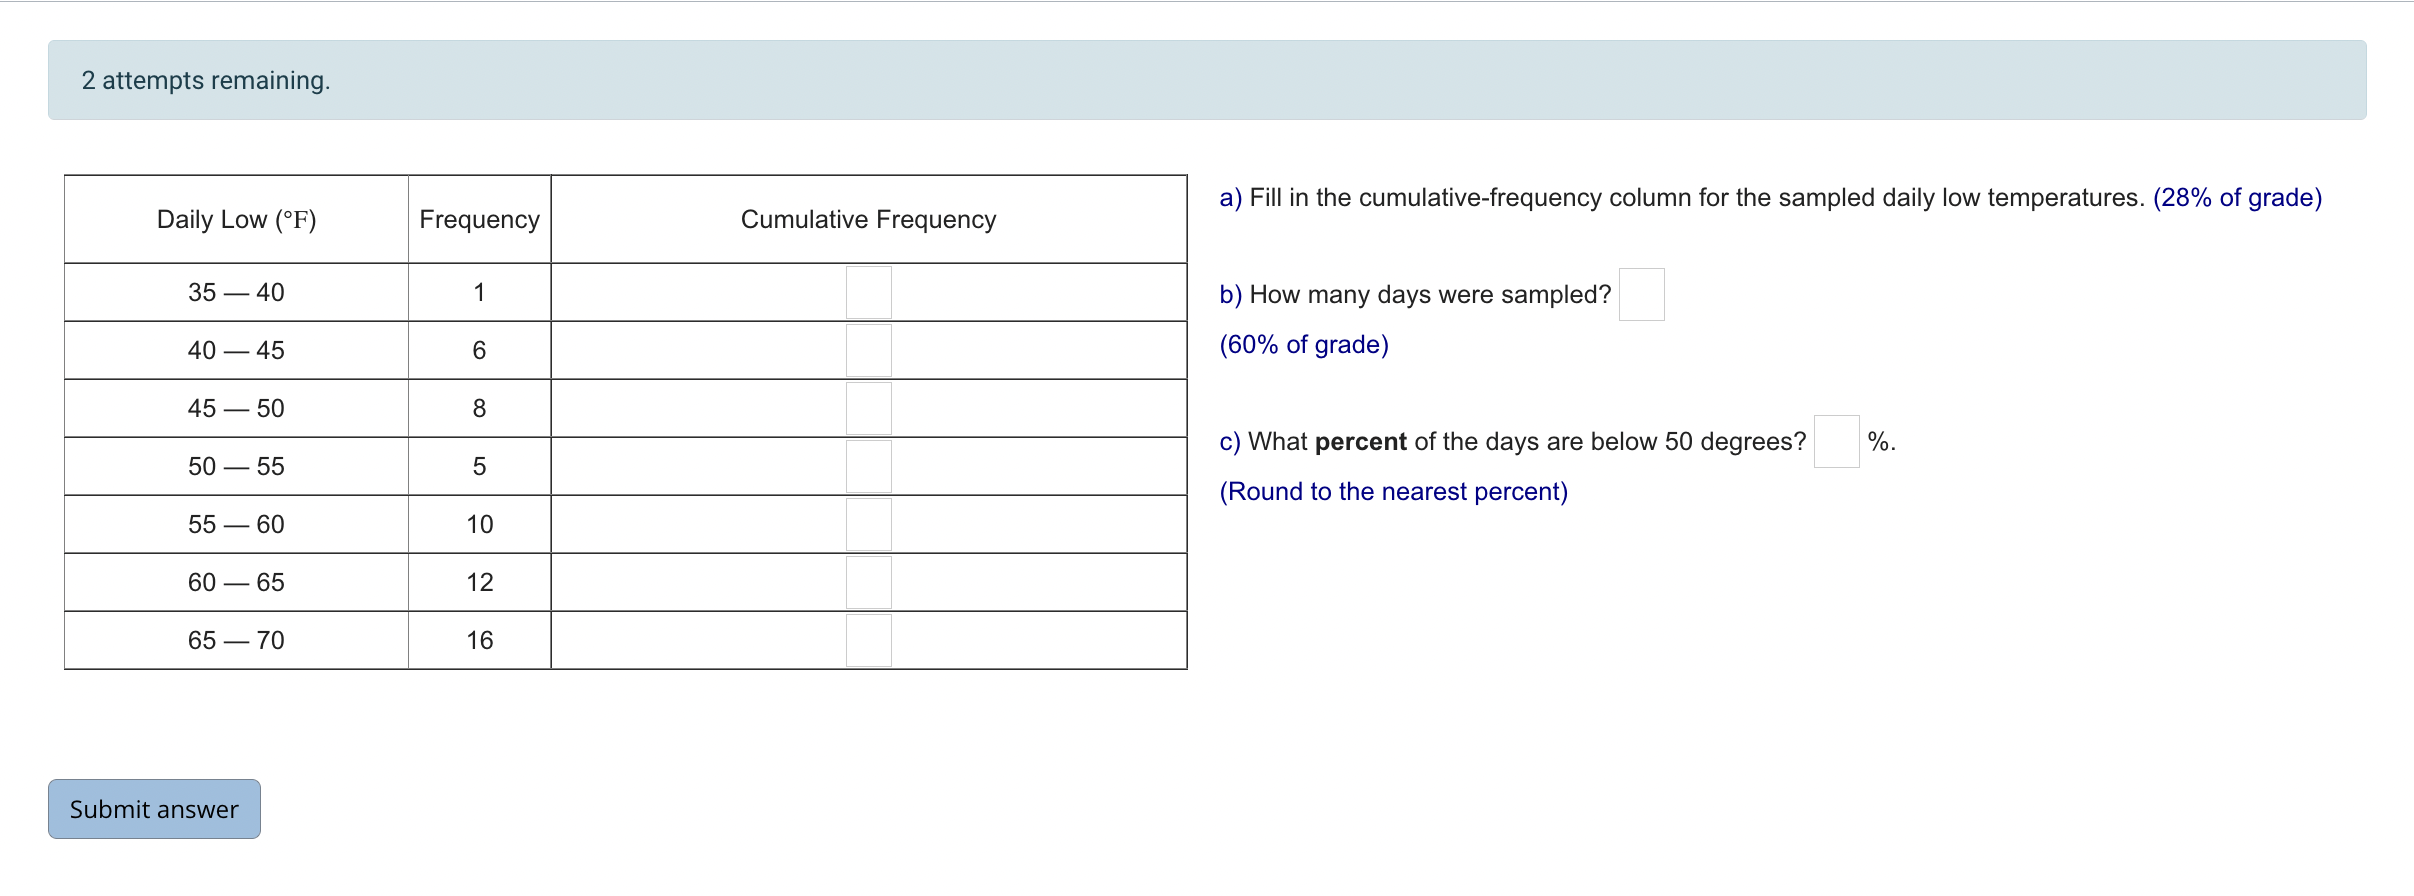Click the 65 — 70 row label
2414x896 pixels.
[236, 640]
